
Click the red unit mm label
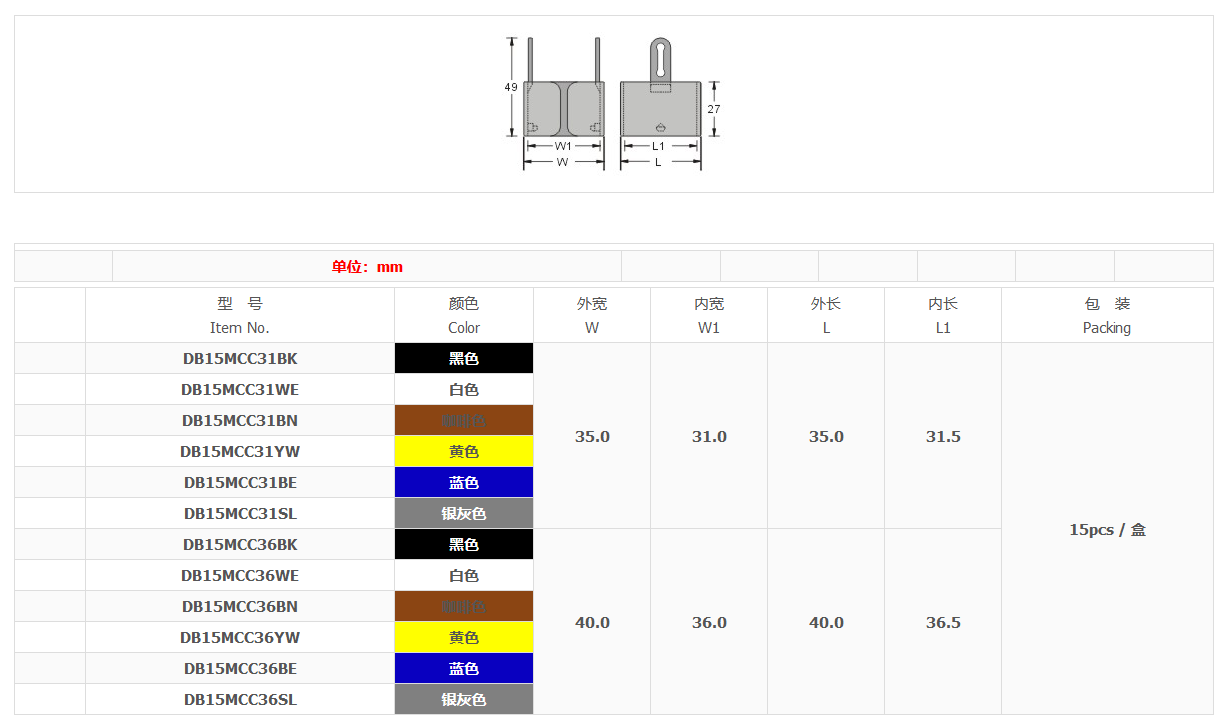coord(367,266)
